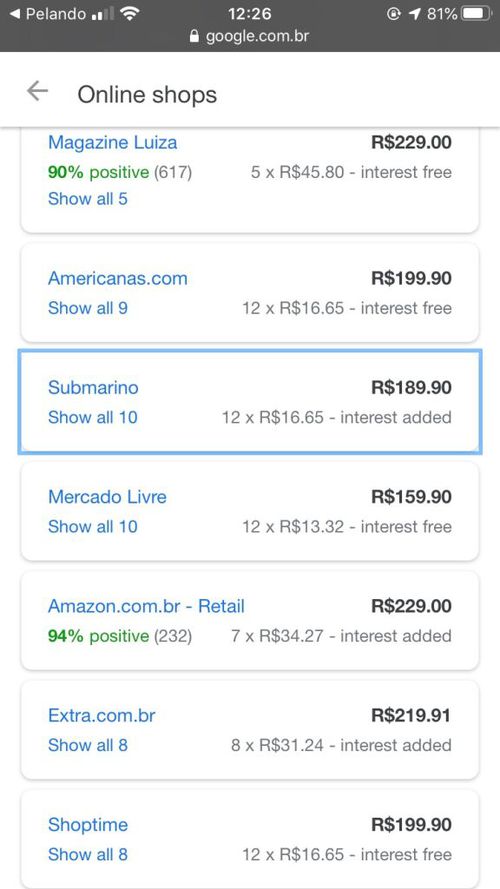
Task: Tap the back arrow beside Online shops
Action: pos(37,91)
